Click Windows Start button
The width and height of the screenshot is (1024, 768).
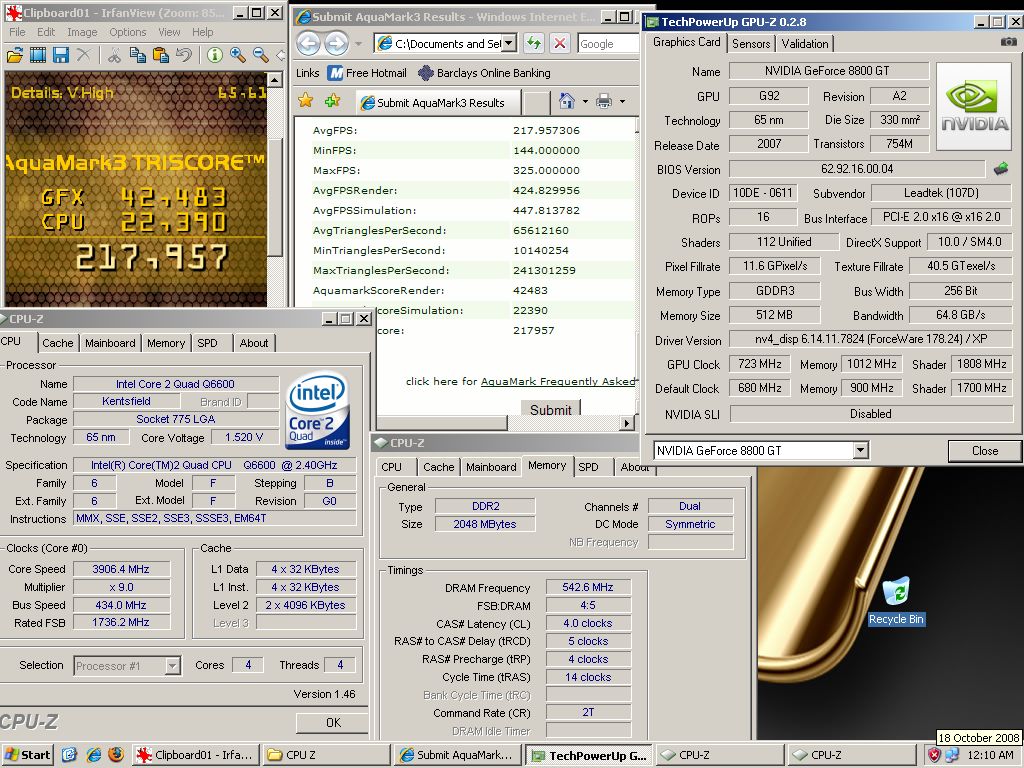[27, 755]
